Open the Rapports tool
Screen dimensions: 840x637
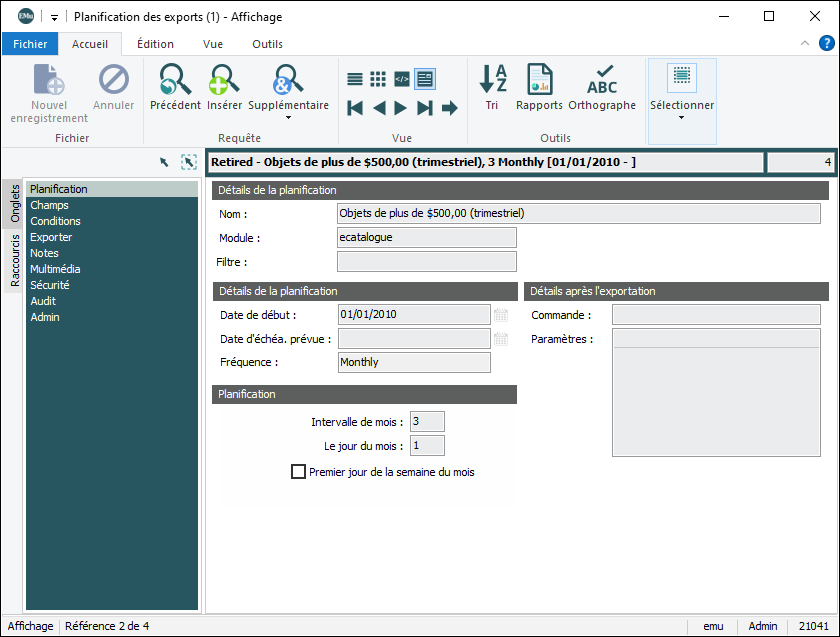(539, 80)
